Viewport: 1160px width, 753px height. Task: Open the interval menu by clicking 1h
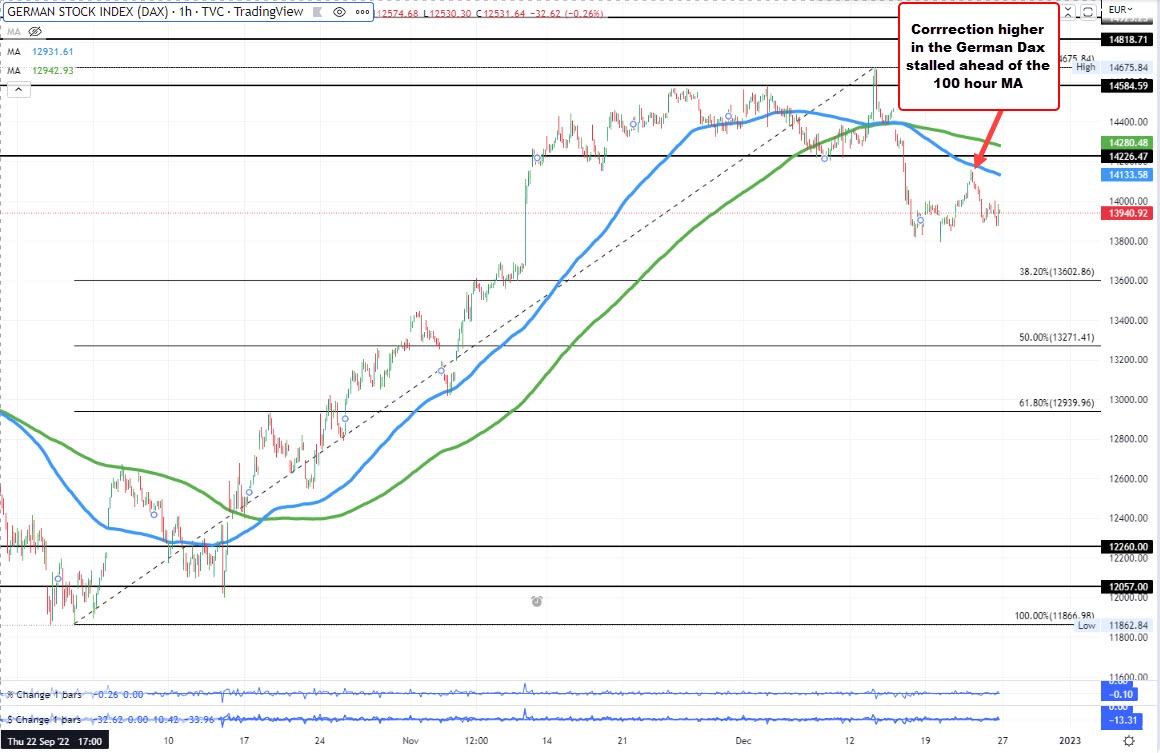tap(184, 12)
